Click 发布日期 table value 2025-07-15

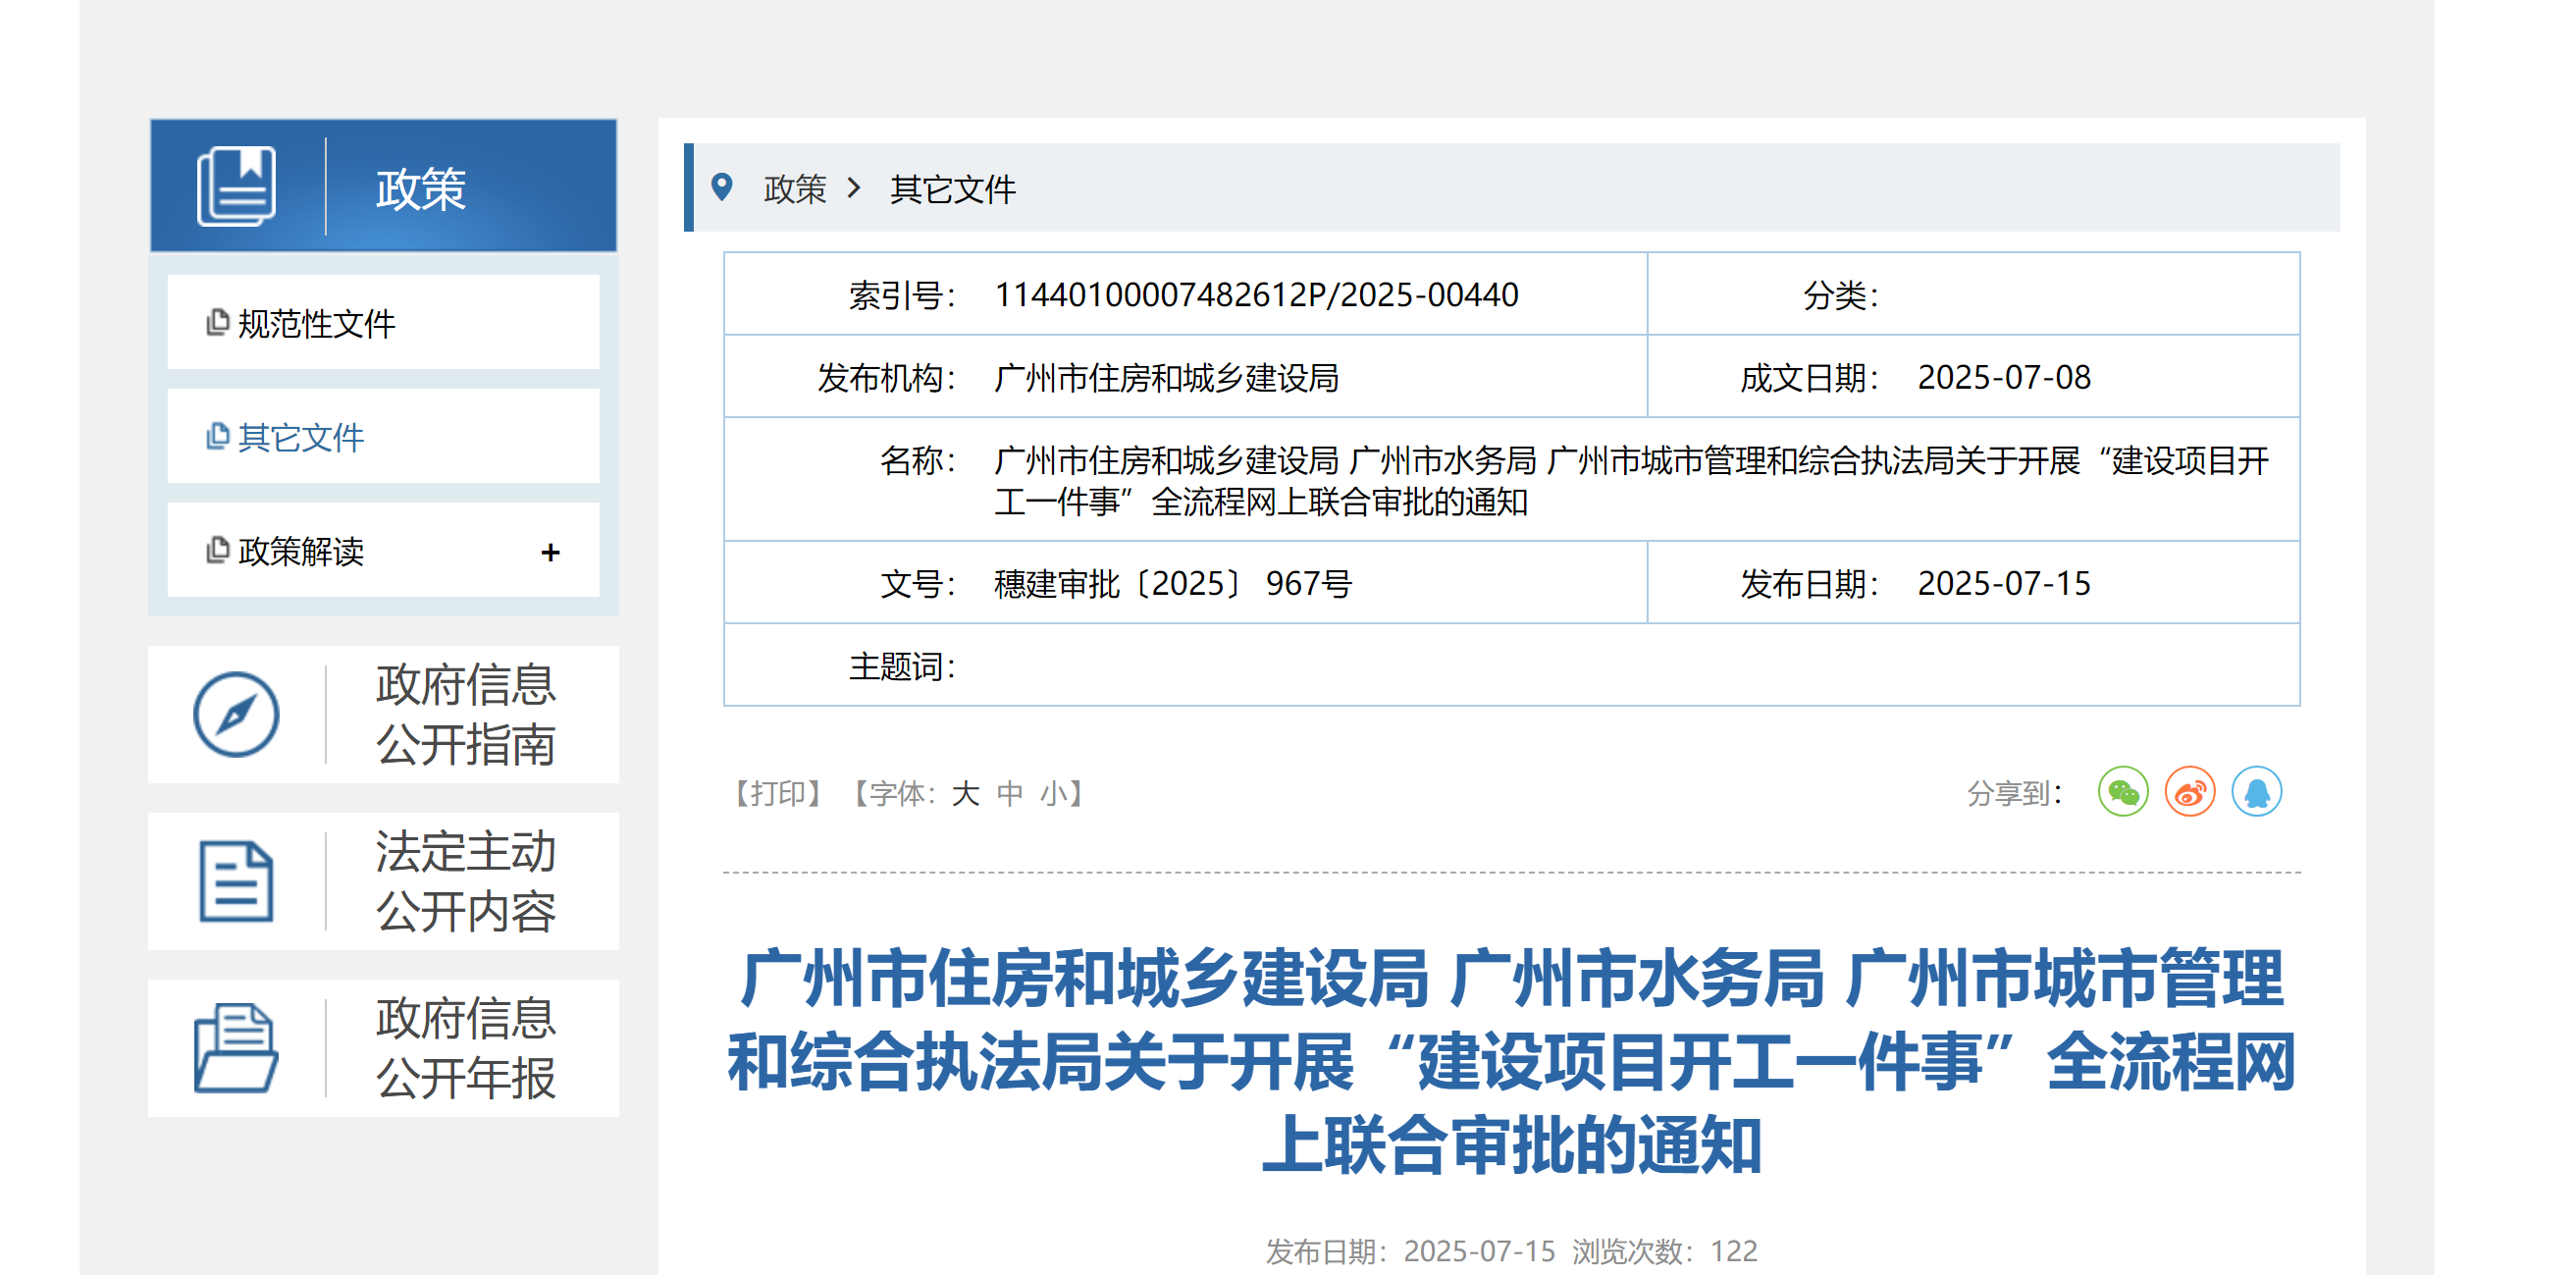pos(2004,583)
